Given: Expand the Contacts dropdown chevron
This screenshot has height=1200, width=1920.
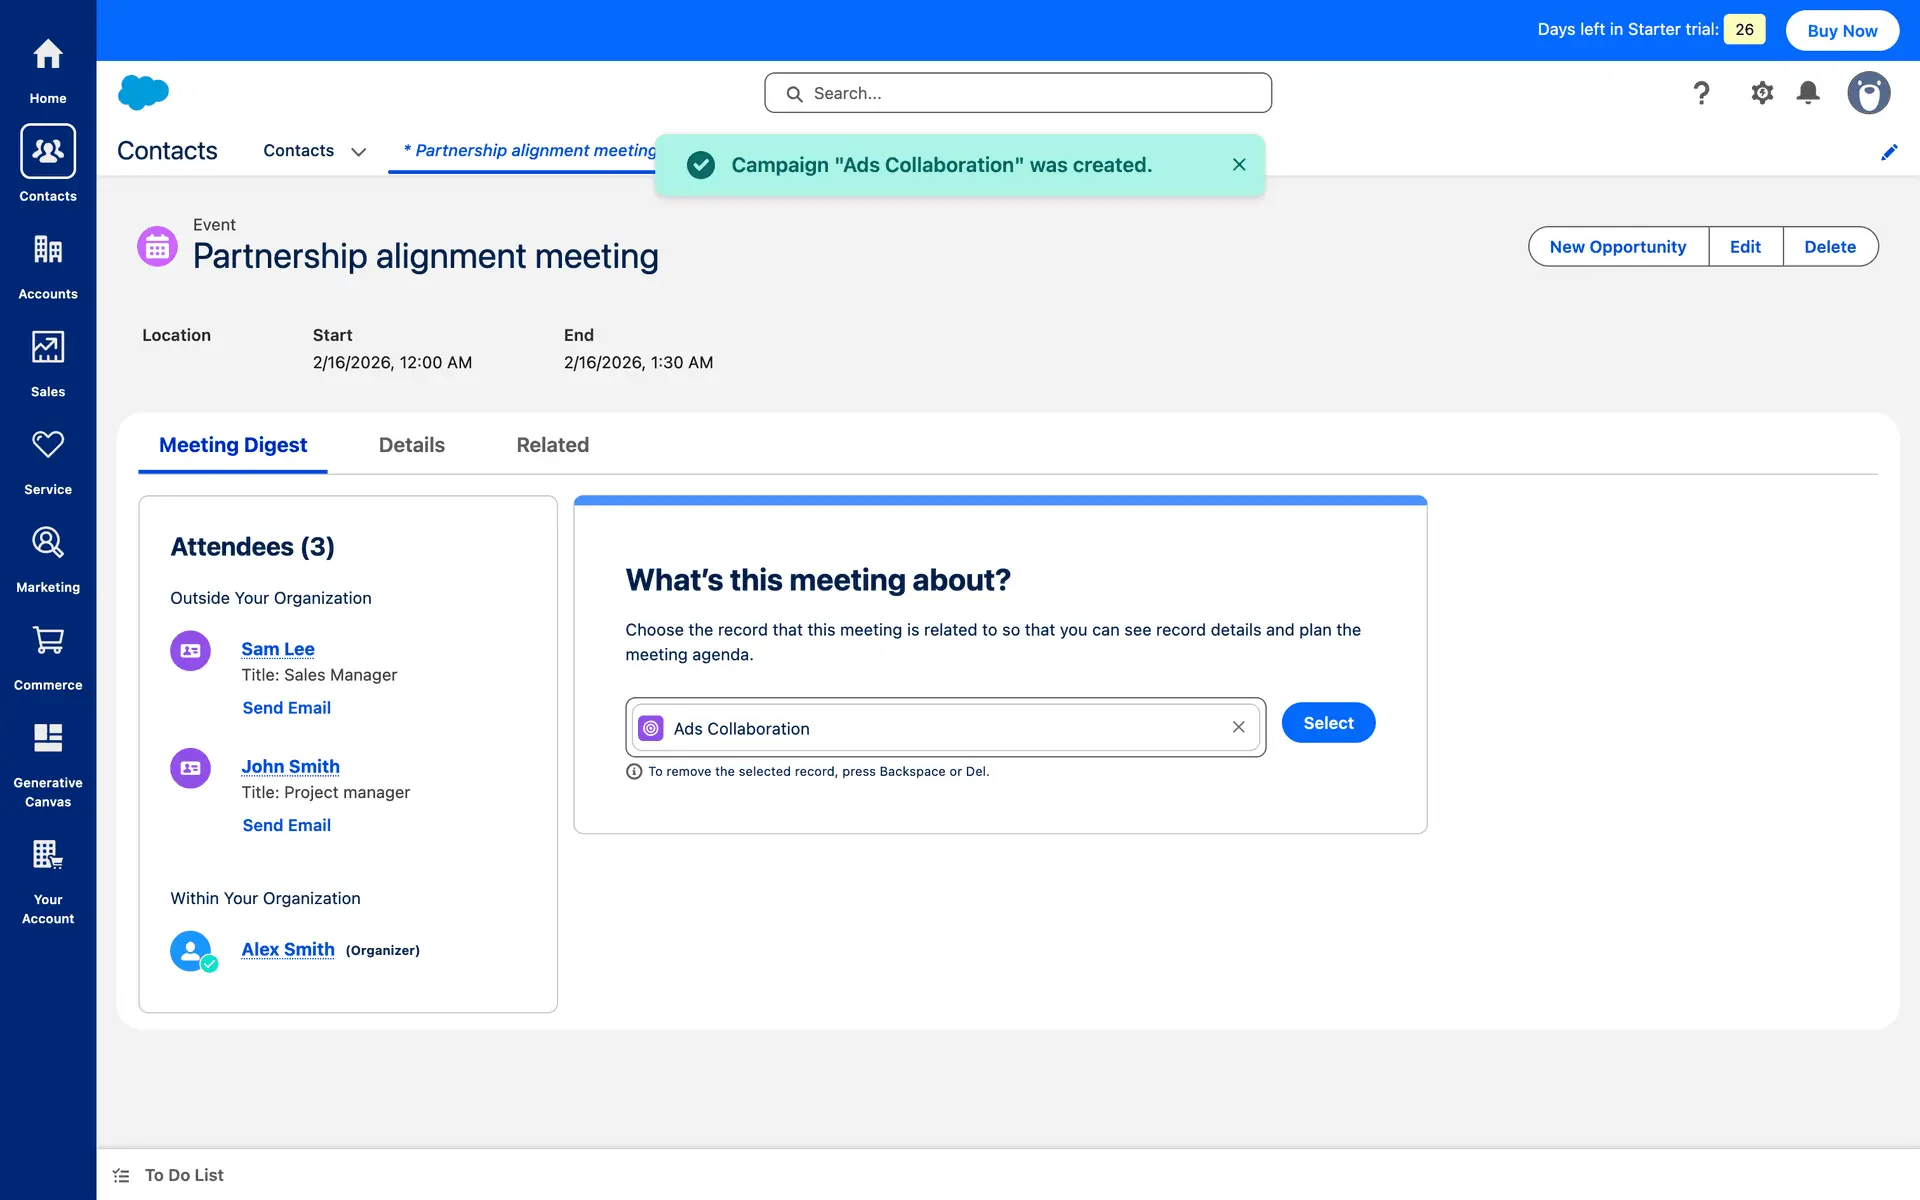Looking at the screenshot, I should click(x=358, y=152).
